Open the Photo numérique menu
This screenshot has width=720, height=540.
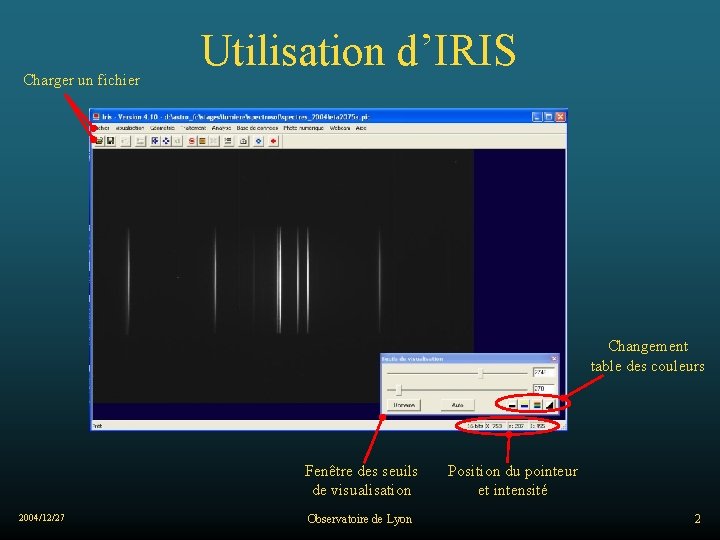[x=304, y=128]
